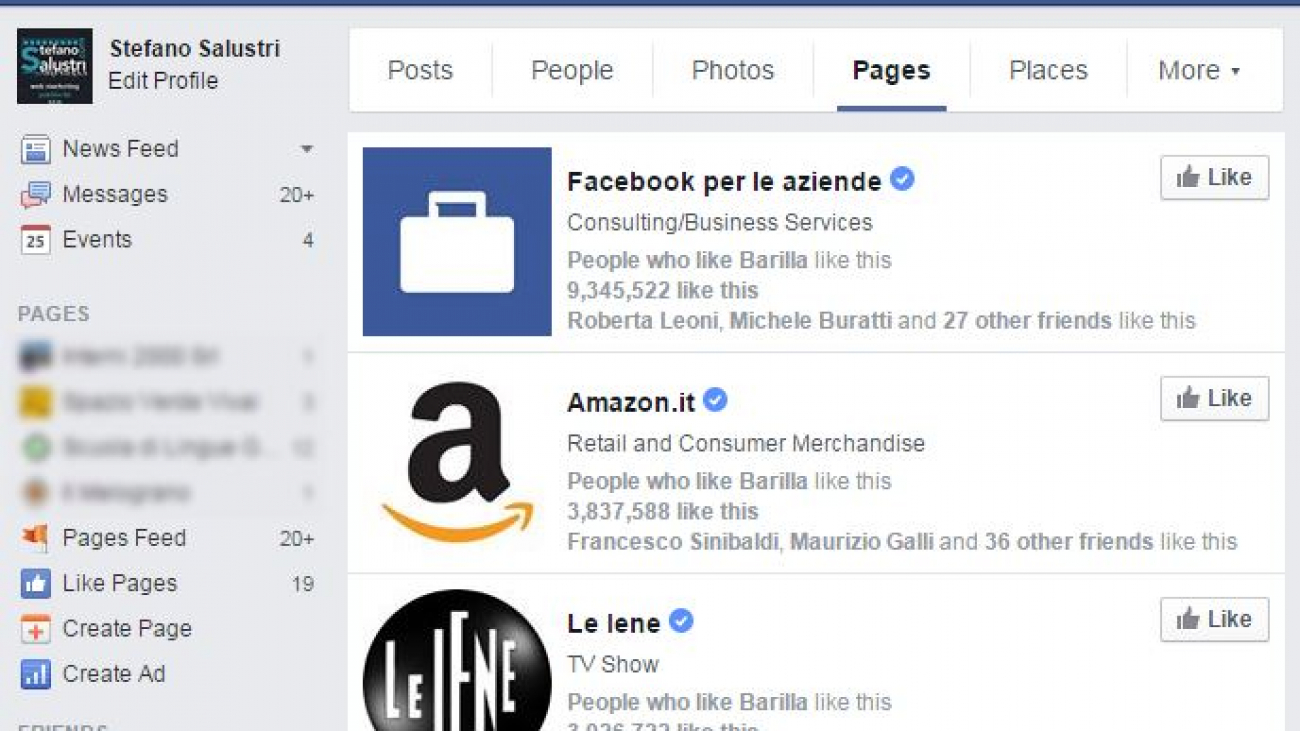Open the Messages icon in sidebar
1300x731 pixels.
pos(35,194)
